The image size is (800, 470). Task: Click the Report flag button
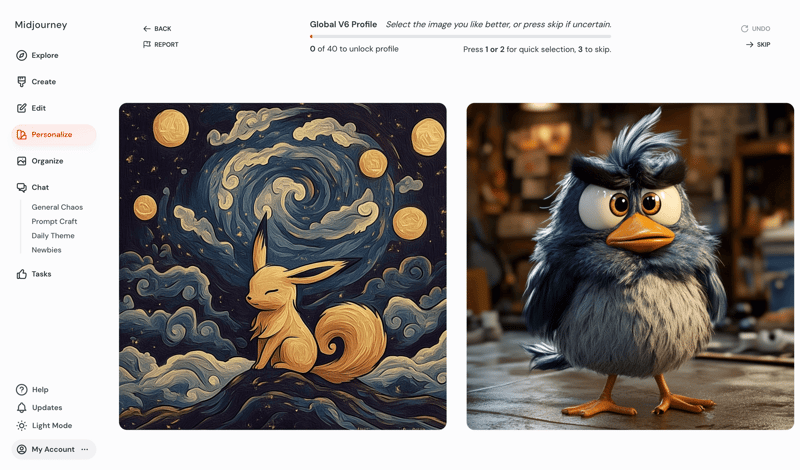pyautogui.click(x=161, y=44)
